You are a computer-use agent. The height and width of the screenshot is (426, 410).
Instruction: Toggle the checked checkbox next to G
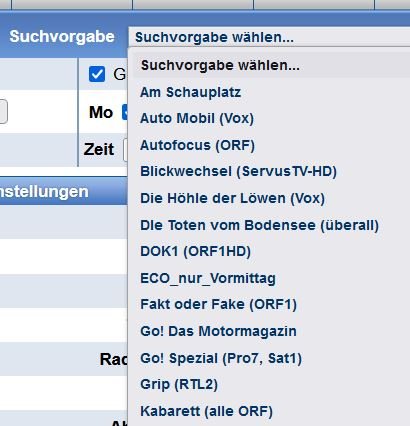pyautogui.click(x=97, y=74)
